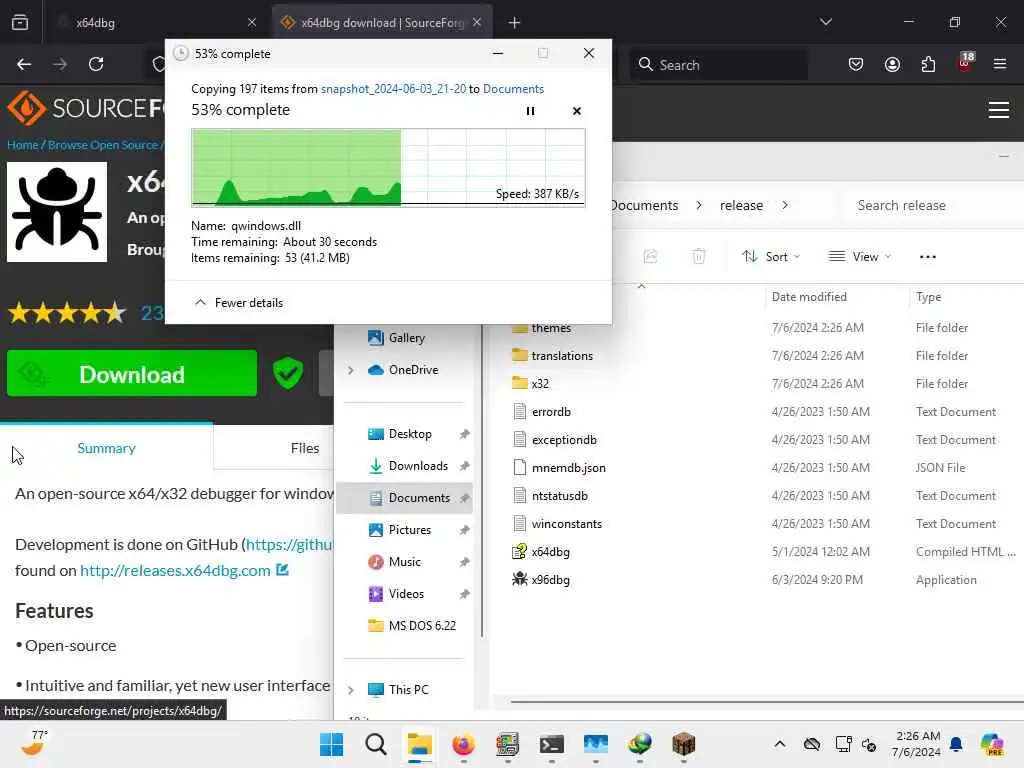This screenshot has width=1024, height=768.
Task: Open Firefox View icon at top left
Action: tap(20, 22)
